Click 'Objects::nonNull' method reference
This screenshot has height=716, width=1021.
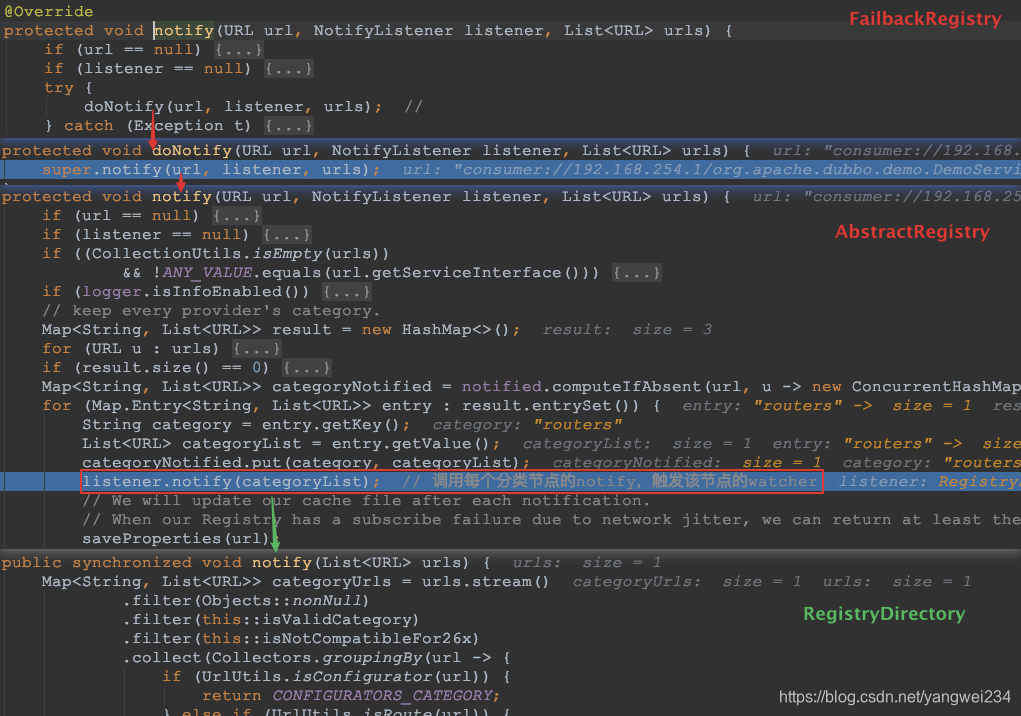(x=281, y=600)
